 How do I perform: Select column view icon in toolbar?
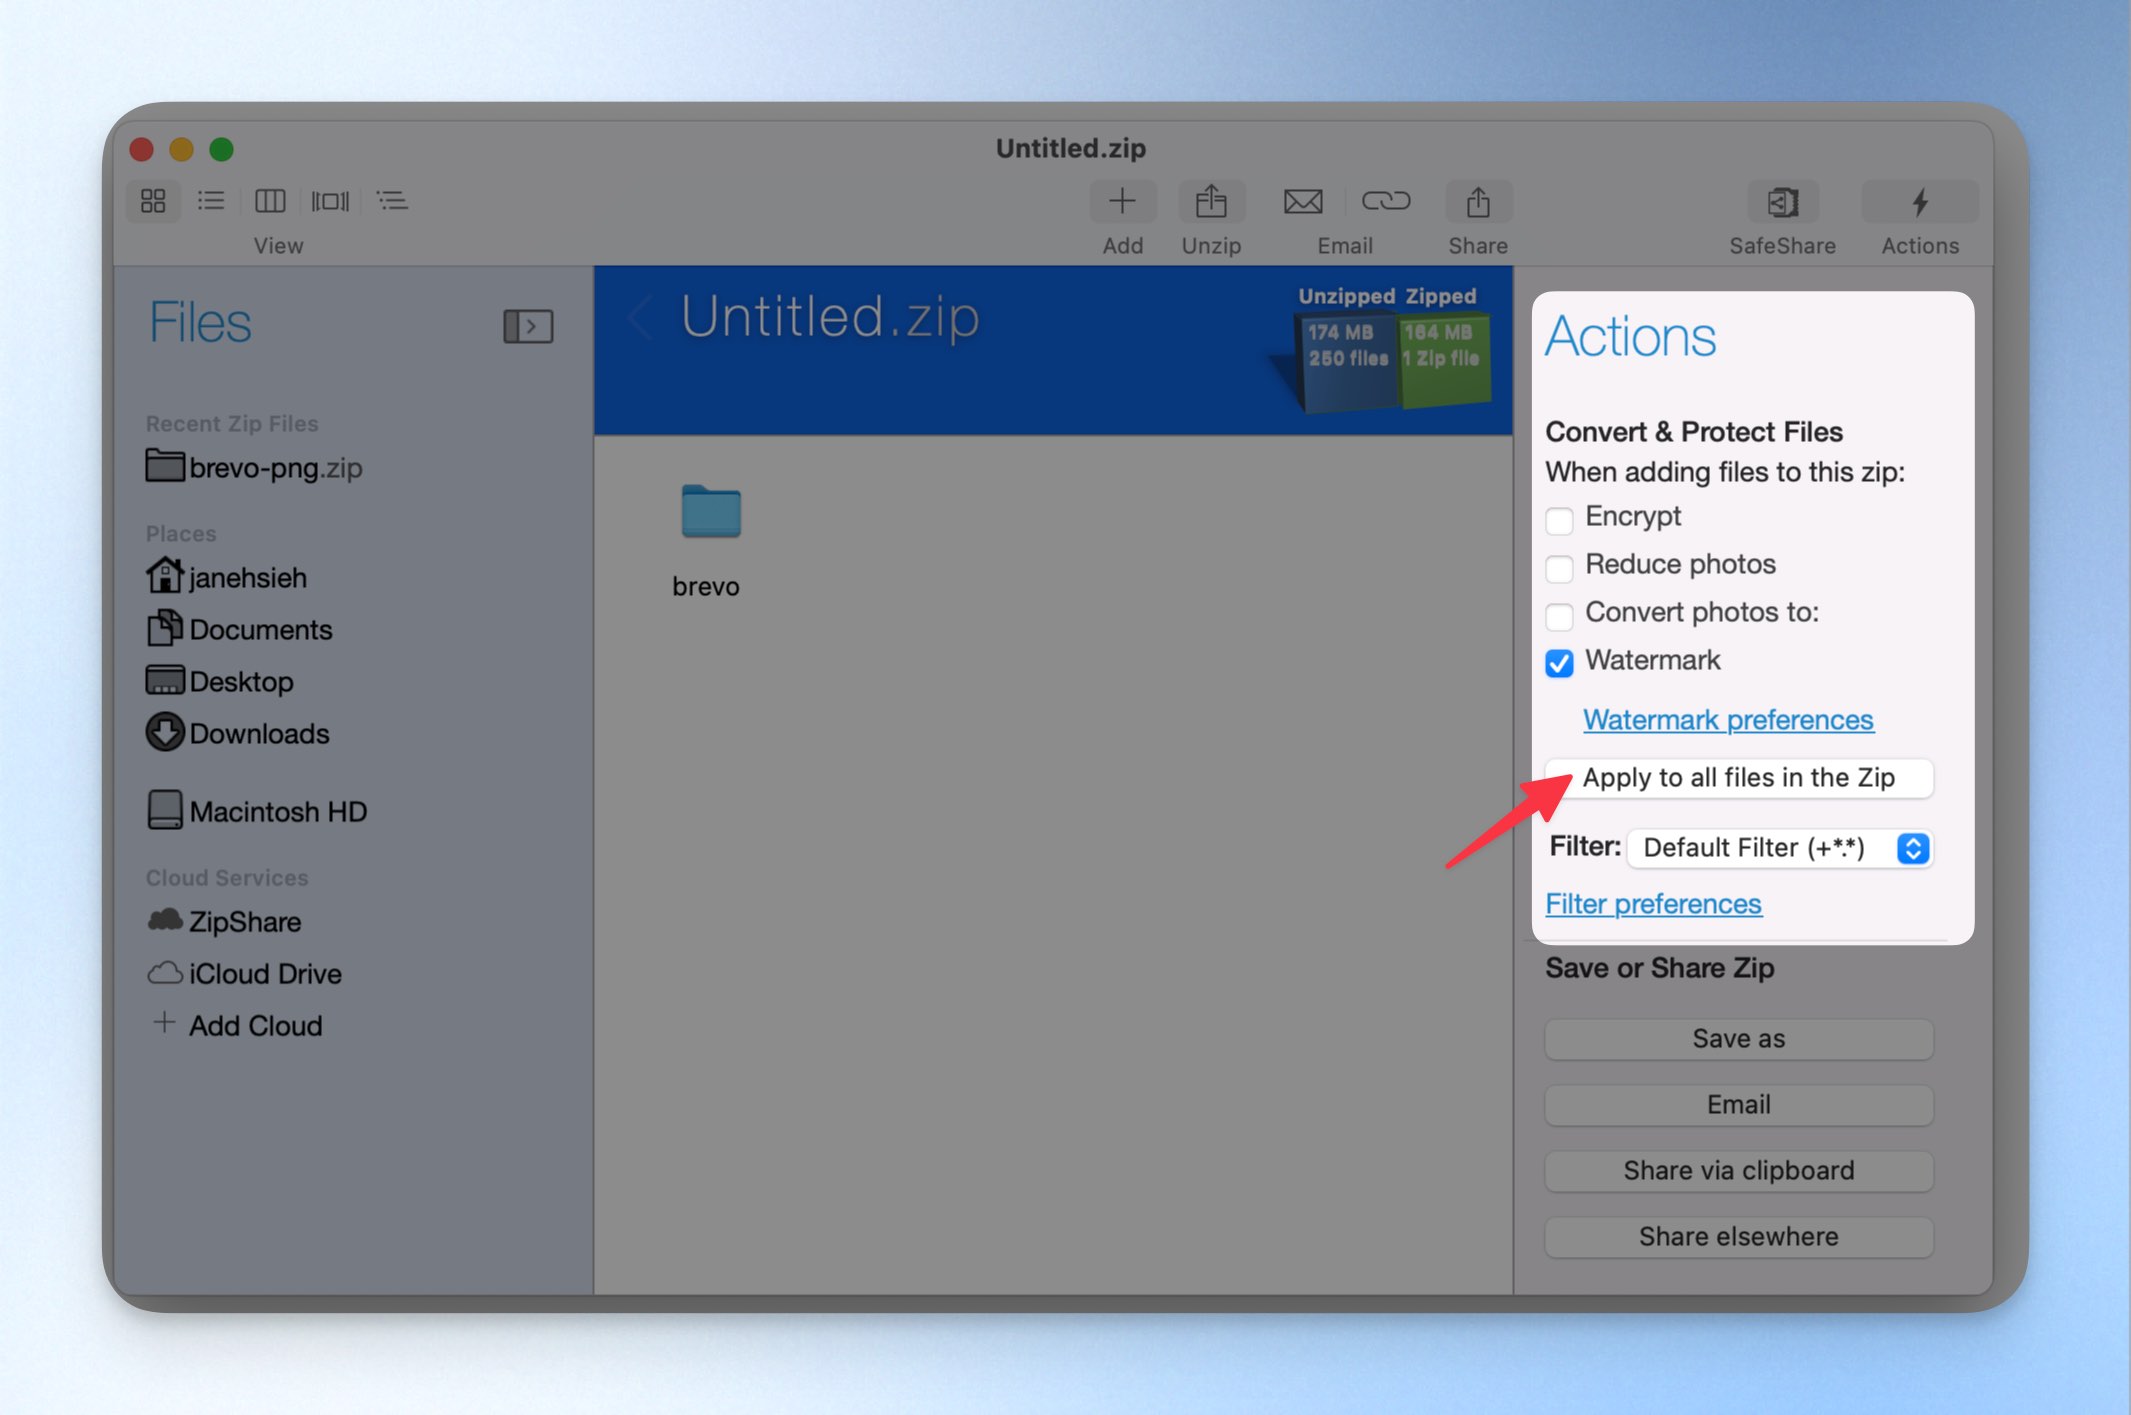click(270, 201)
